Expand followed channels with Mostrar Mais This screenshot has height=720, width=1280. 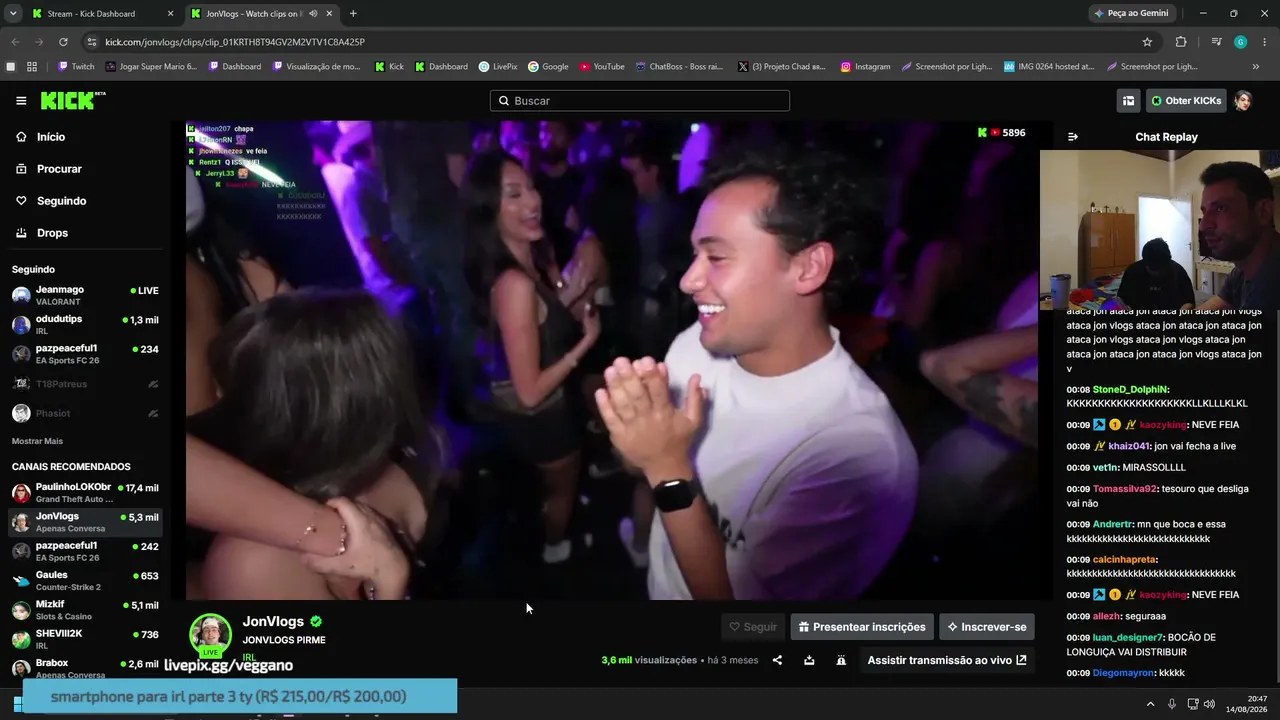tap(37, 441)
